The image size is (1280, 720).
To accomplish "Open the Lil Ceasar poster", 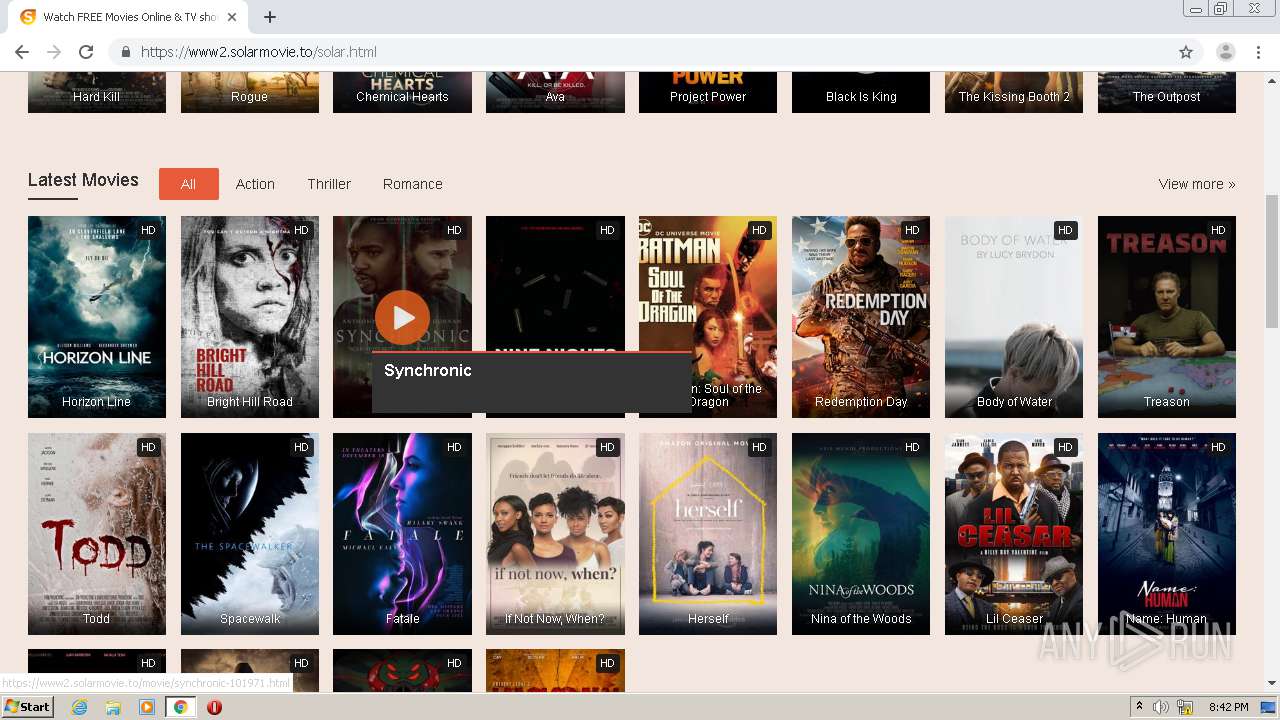I will (x=1014, y=534).
